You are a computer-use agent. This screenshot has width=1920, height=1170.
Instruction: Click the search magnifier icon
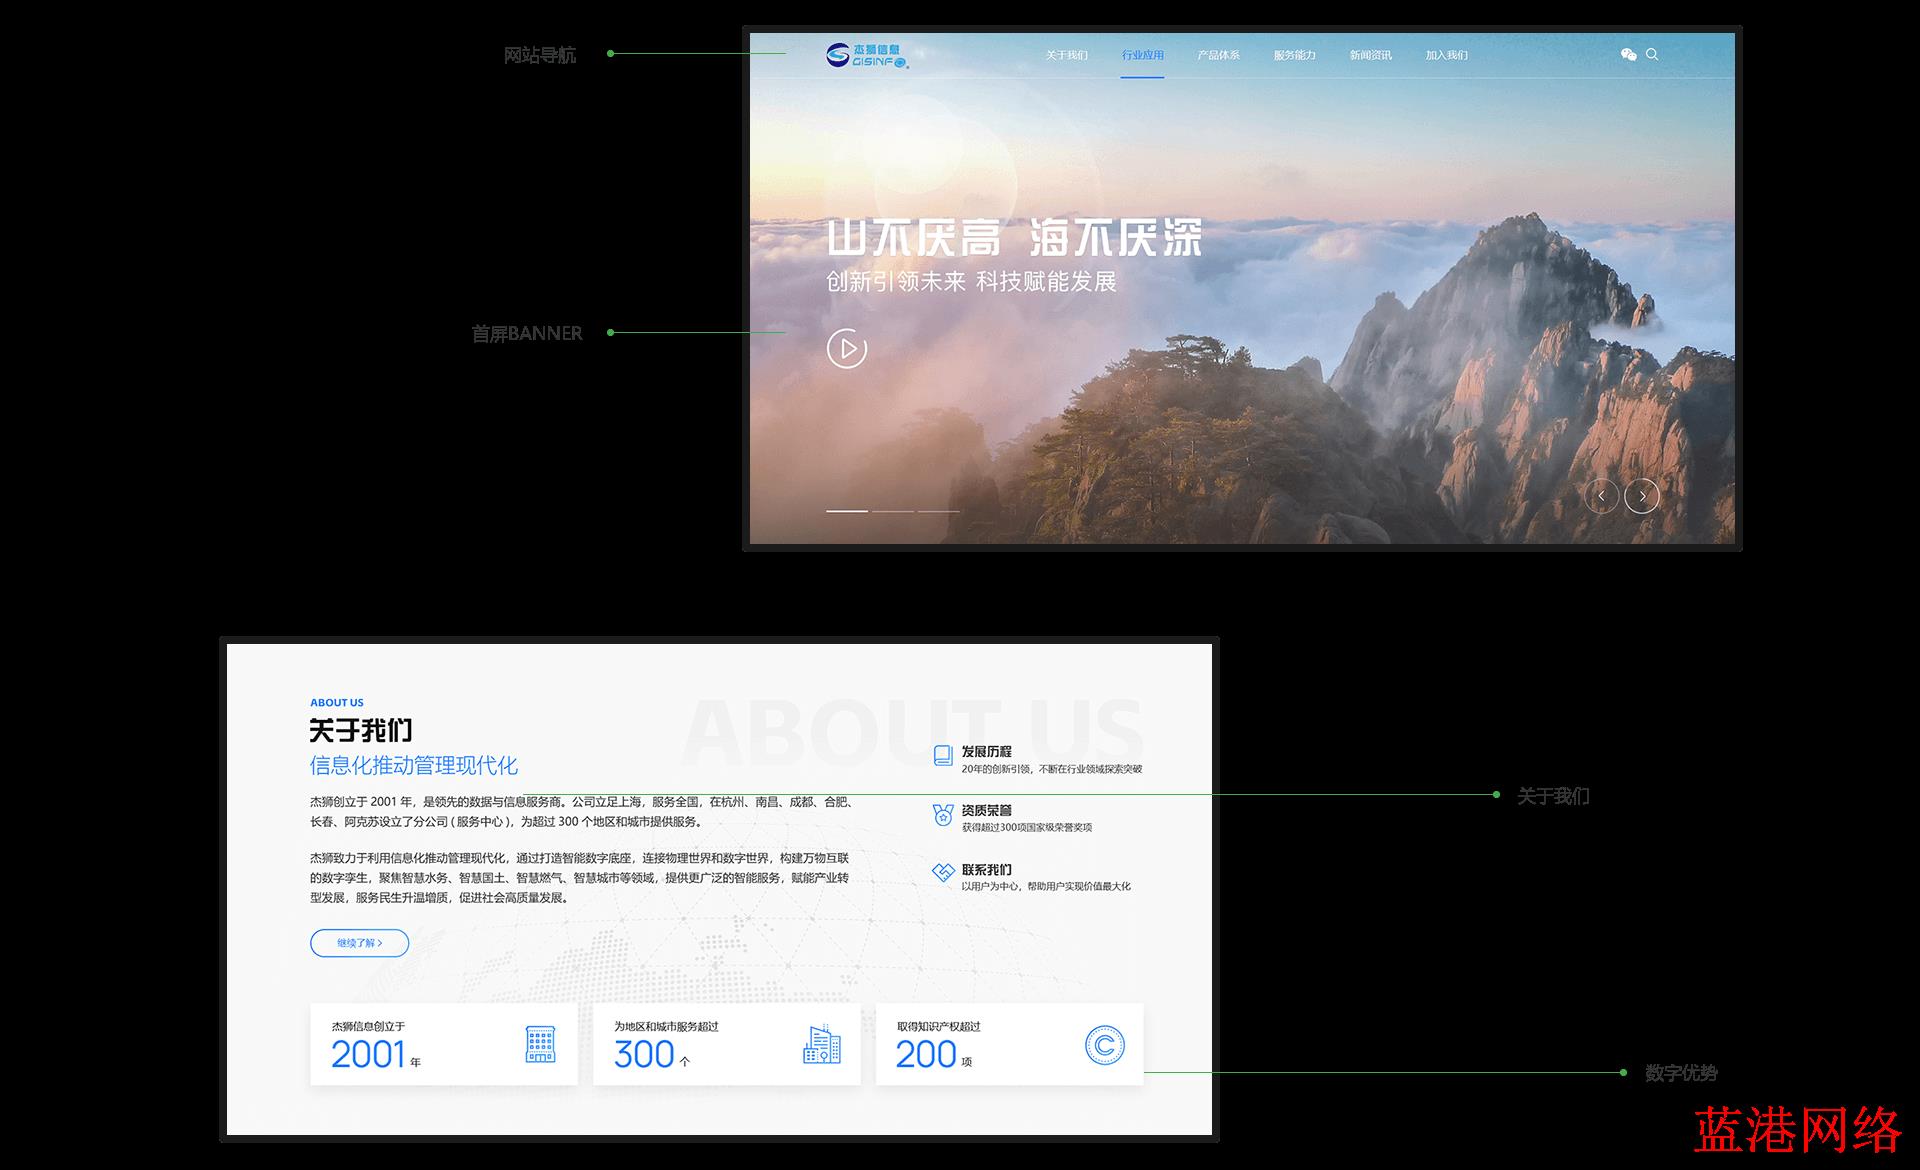tap(1652, 55)
